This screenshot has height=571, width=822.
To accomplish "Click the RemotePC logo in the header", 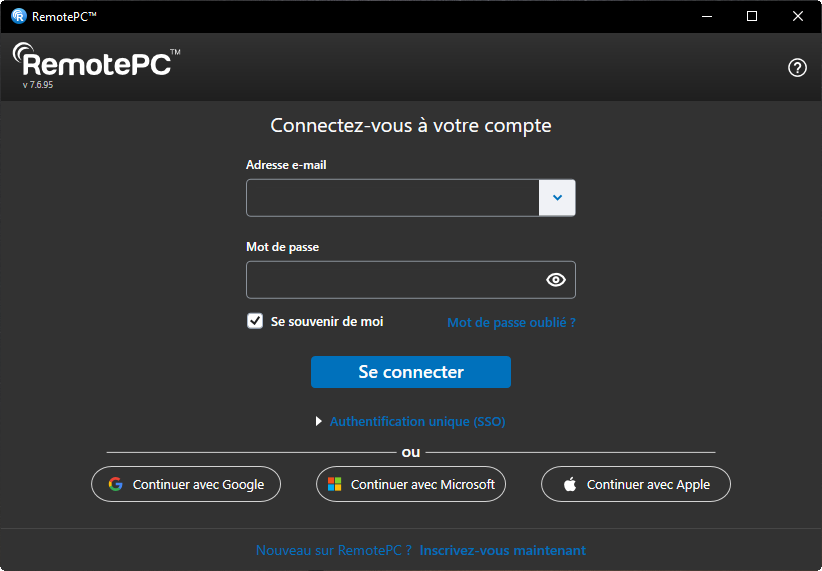I will point(96,60).
